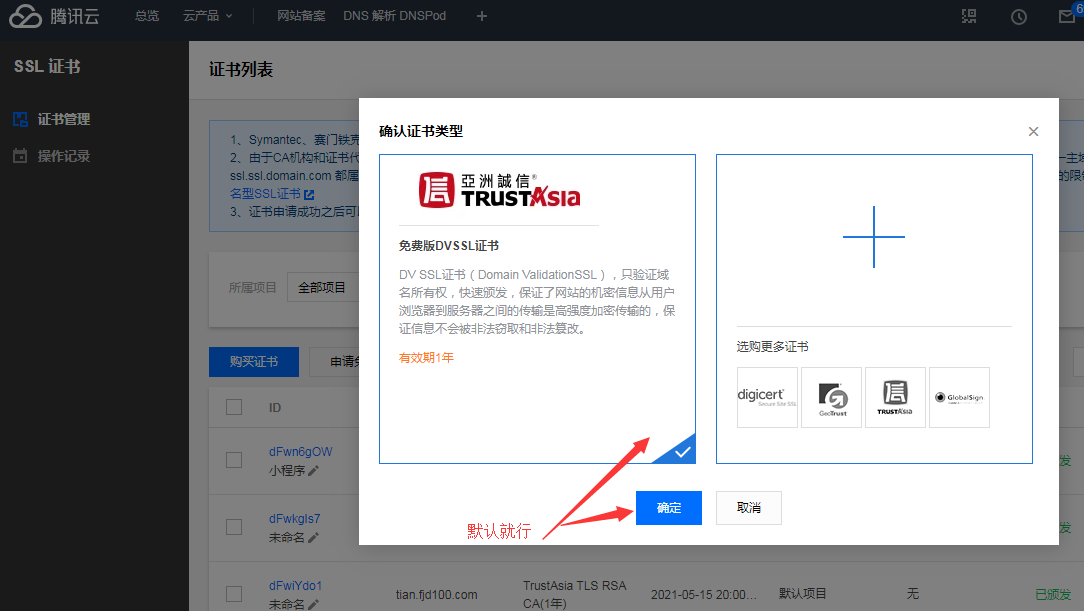This screenshot has width=1084, height=611.
Task: Open 网站备案 in the top navigation
Action: click(x=301, y=16)
